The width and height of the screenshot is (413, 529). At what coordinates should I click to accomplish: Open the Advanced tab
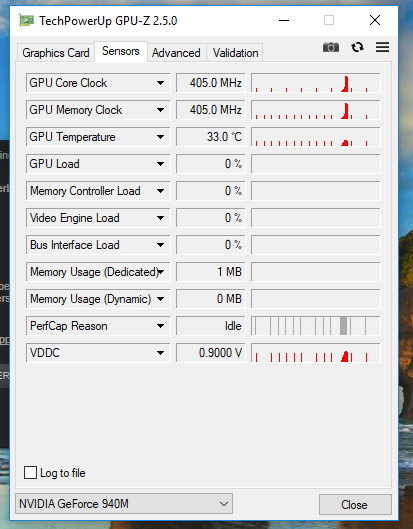(x=176, y=53)
